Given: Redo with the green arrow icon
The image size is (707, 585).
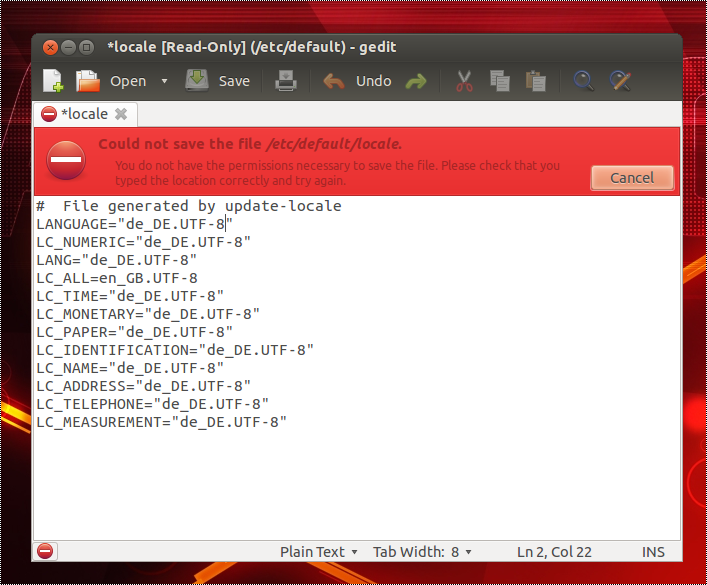Looking at the screenshot, I should click(416, 81).
